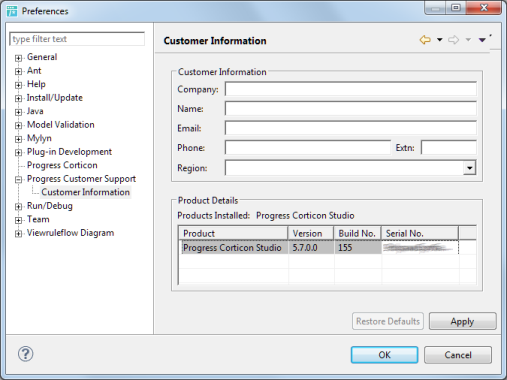Open the view menu triangle icon
This screenshot has height=380, width=507.
pyautogui.click(x=482, y=40)
